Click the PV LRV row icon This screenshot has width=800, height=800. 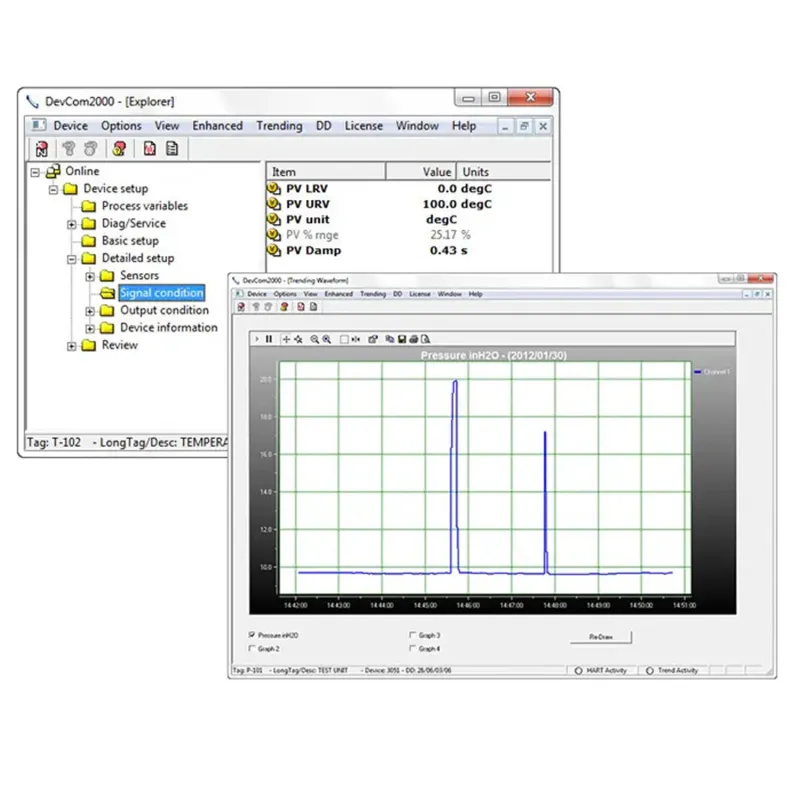(x=274, y=188)
